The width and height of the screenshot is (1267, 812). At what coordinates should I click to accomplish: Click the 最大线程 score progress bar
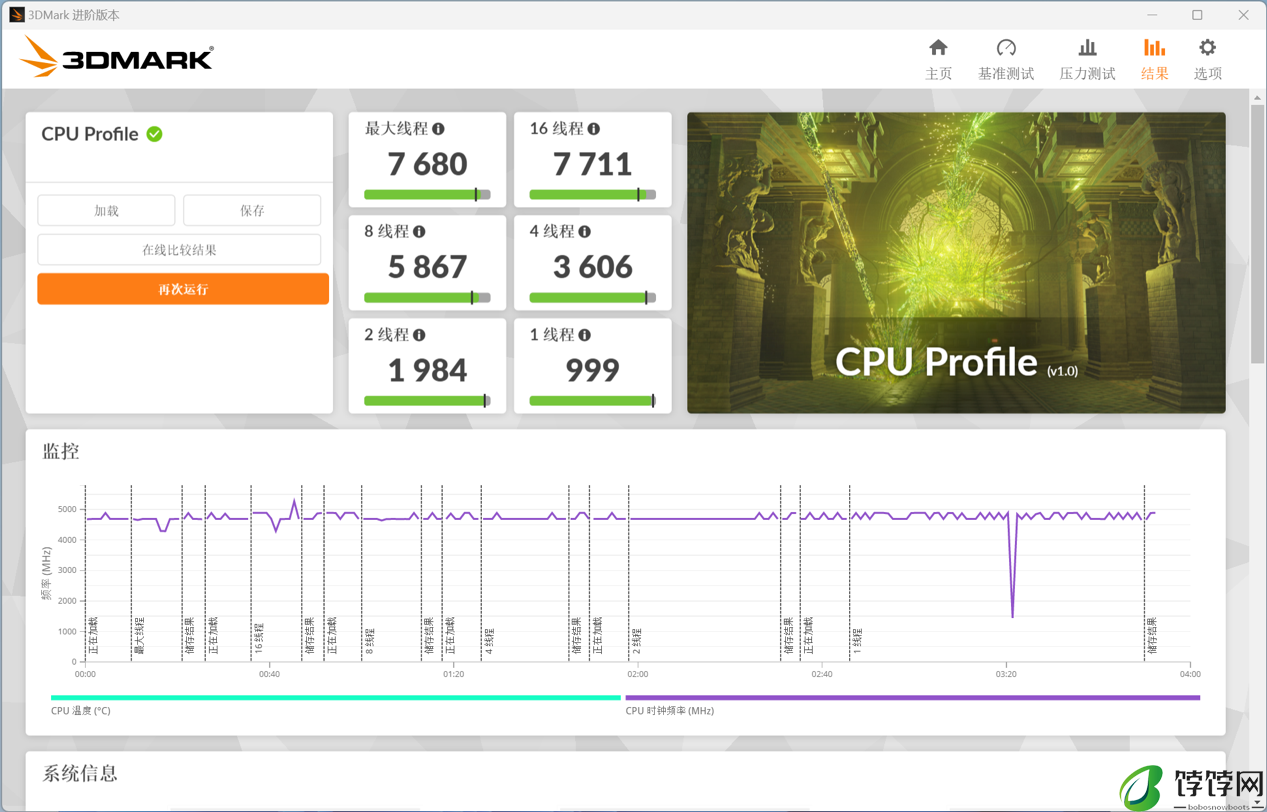(x=427, y=195)
